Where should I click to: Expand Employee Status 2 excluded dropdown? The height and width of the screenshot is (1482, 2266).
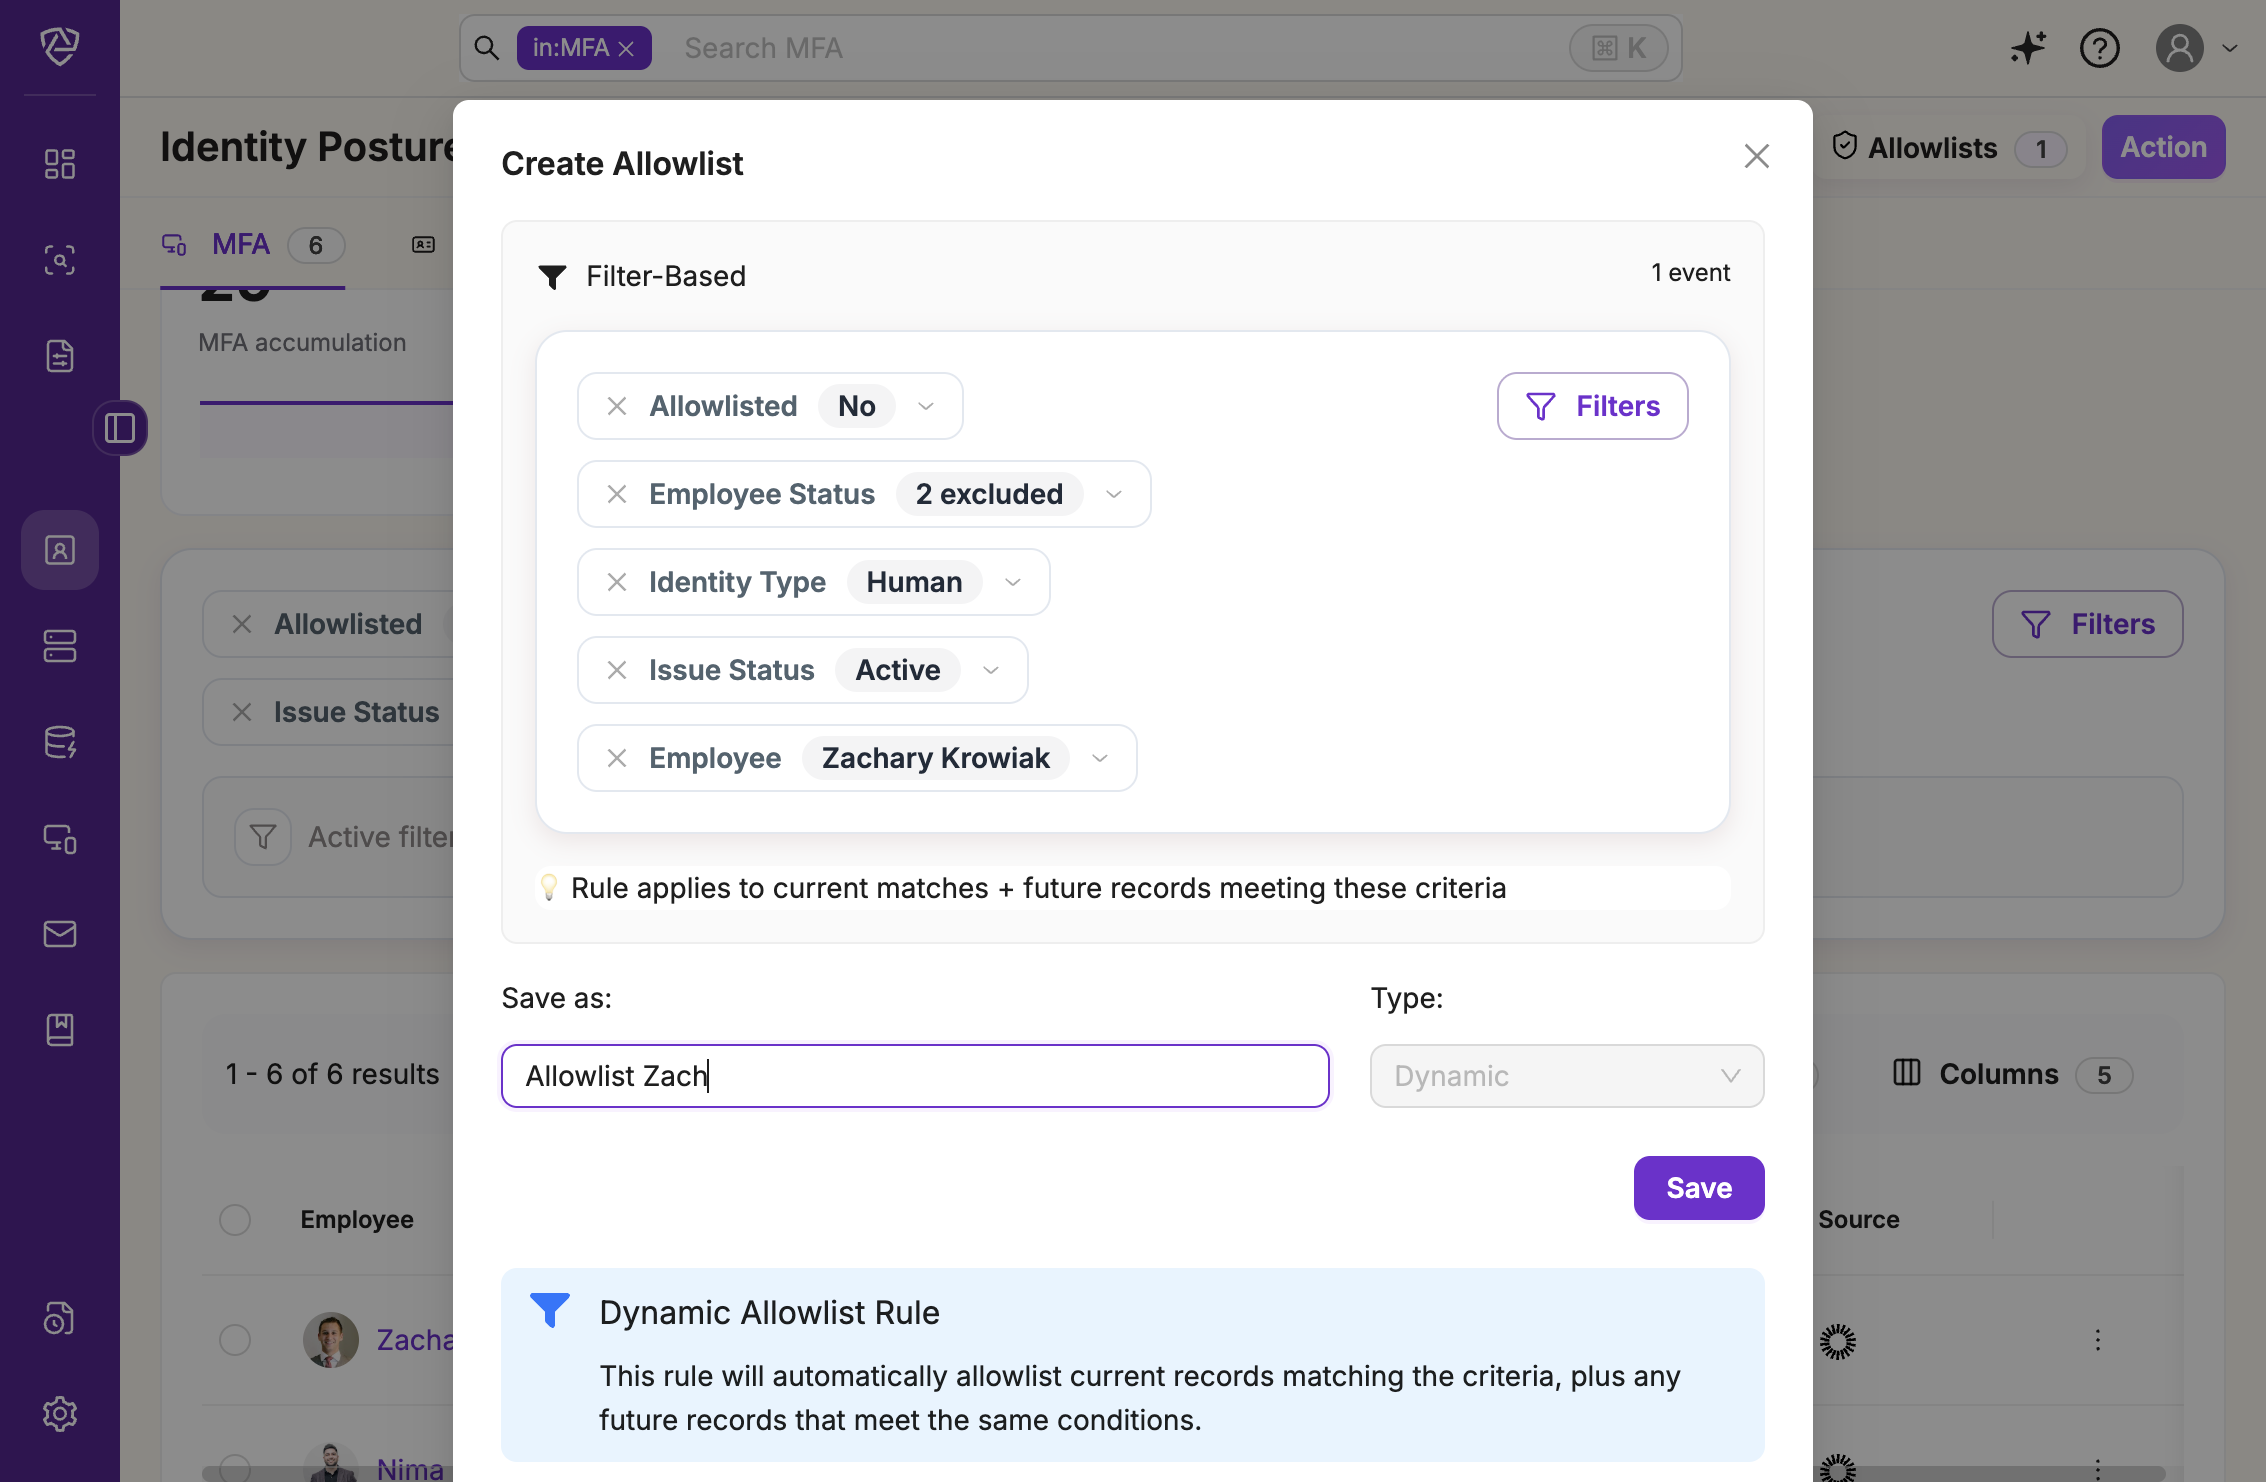1114,494
